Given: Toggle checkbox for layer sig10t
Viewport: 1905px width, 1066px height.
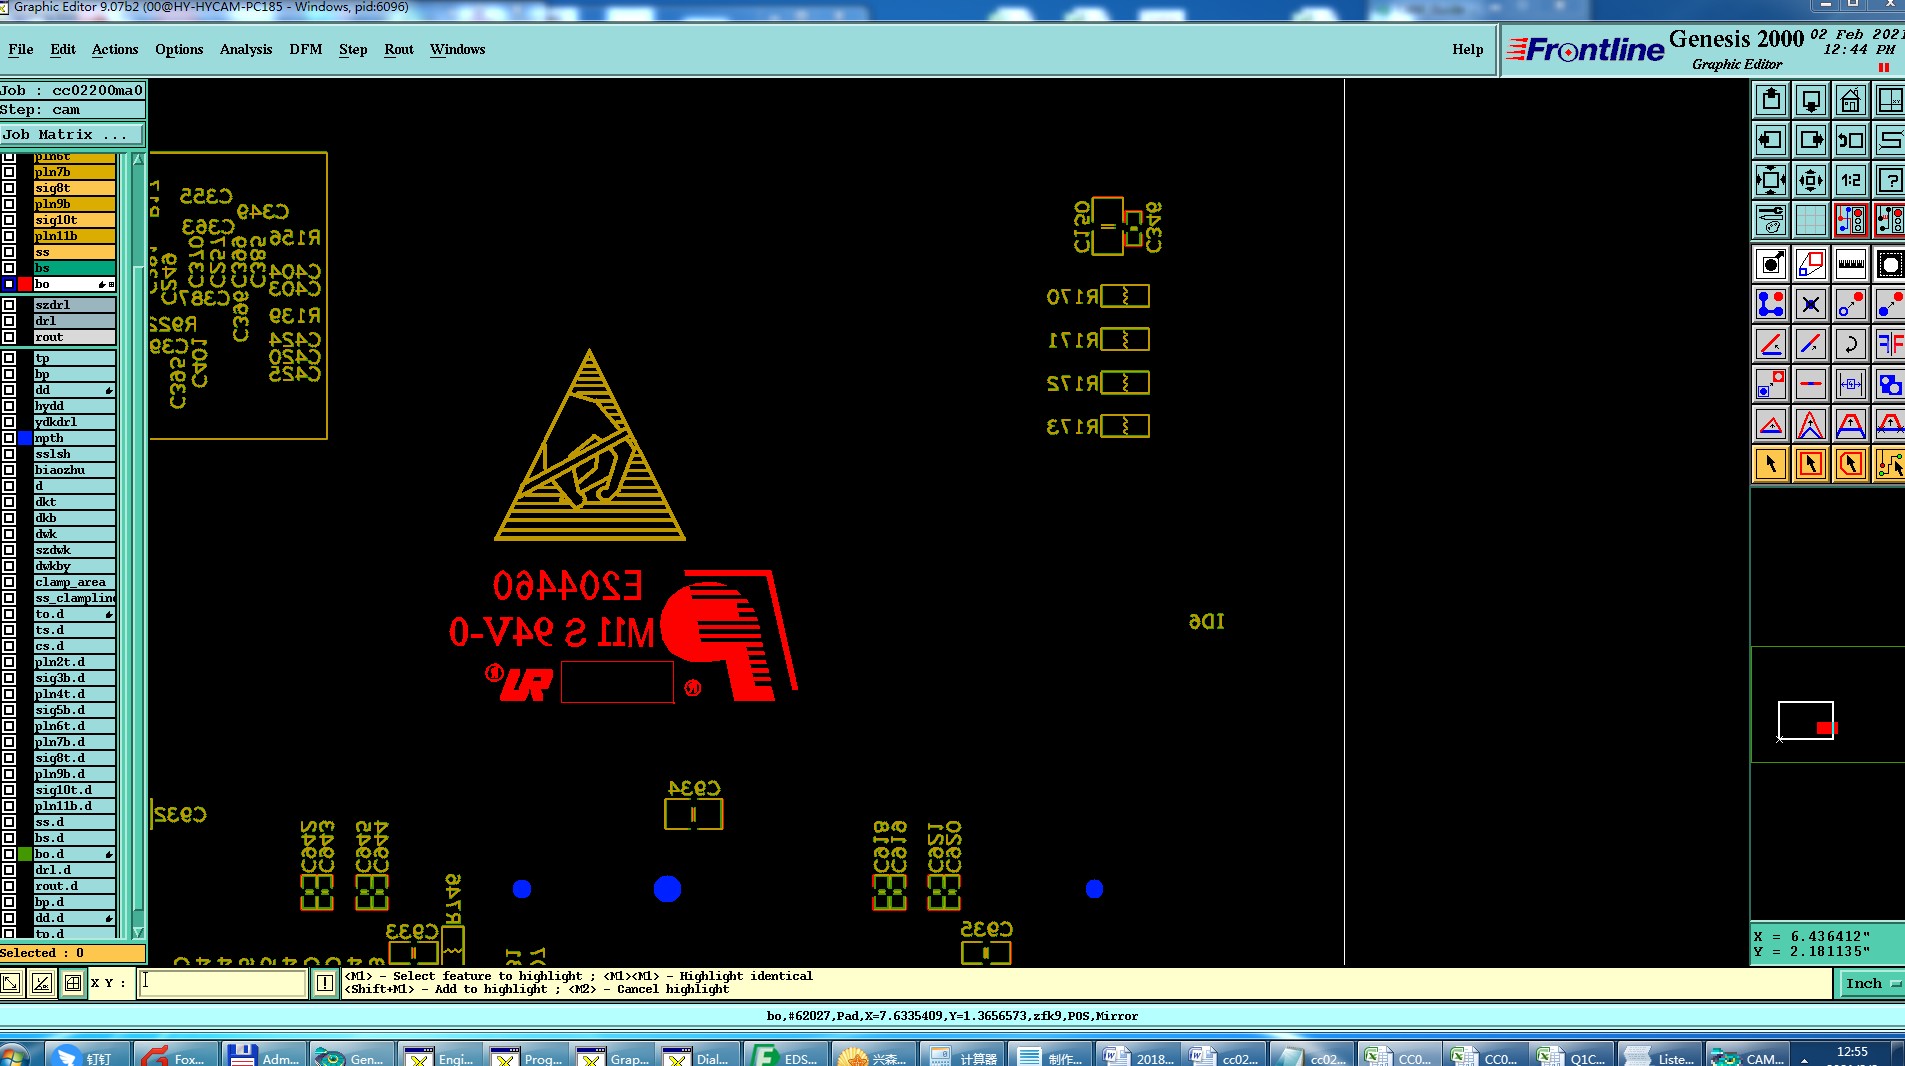Looking at the screenshot, I should [x=9, y=220].
